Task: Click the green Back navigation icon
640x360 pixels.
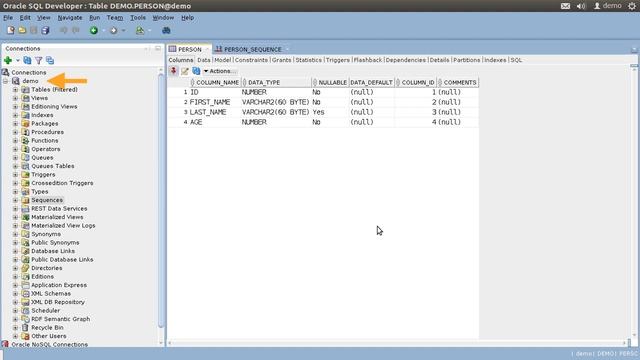Action: [94, 30]
